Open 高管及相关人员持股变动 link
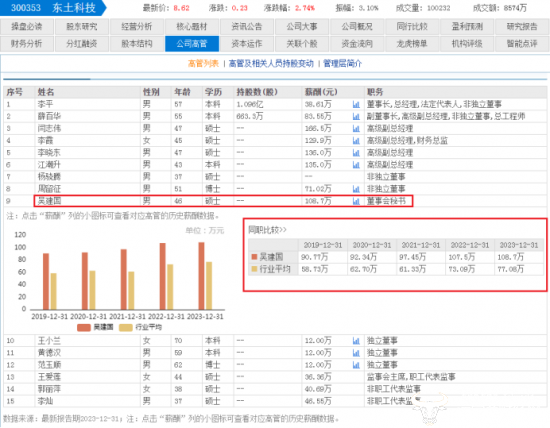Viewport: 550px width, 428px height. 271,63
